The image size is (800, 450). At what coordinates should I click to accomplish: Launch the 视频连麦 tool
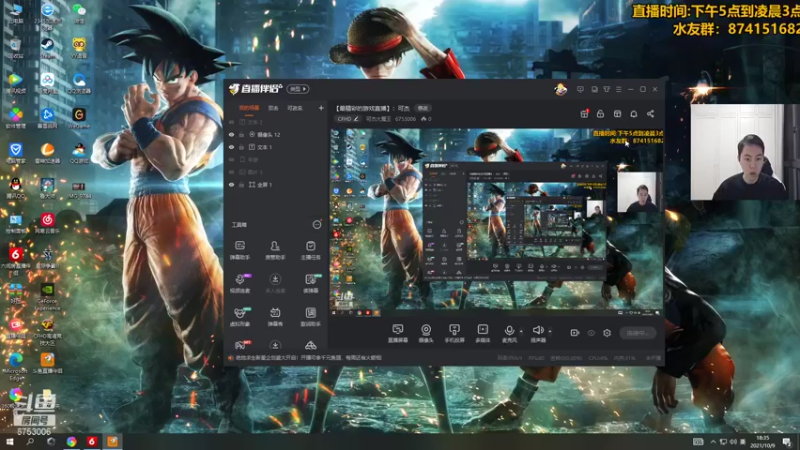click(240, 283)
